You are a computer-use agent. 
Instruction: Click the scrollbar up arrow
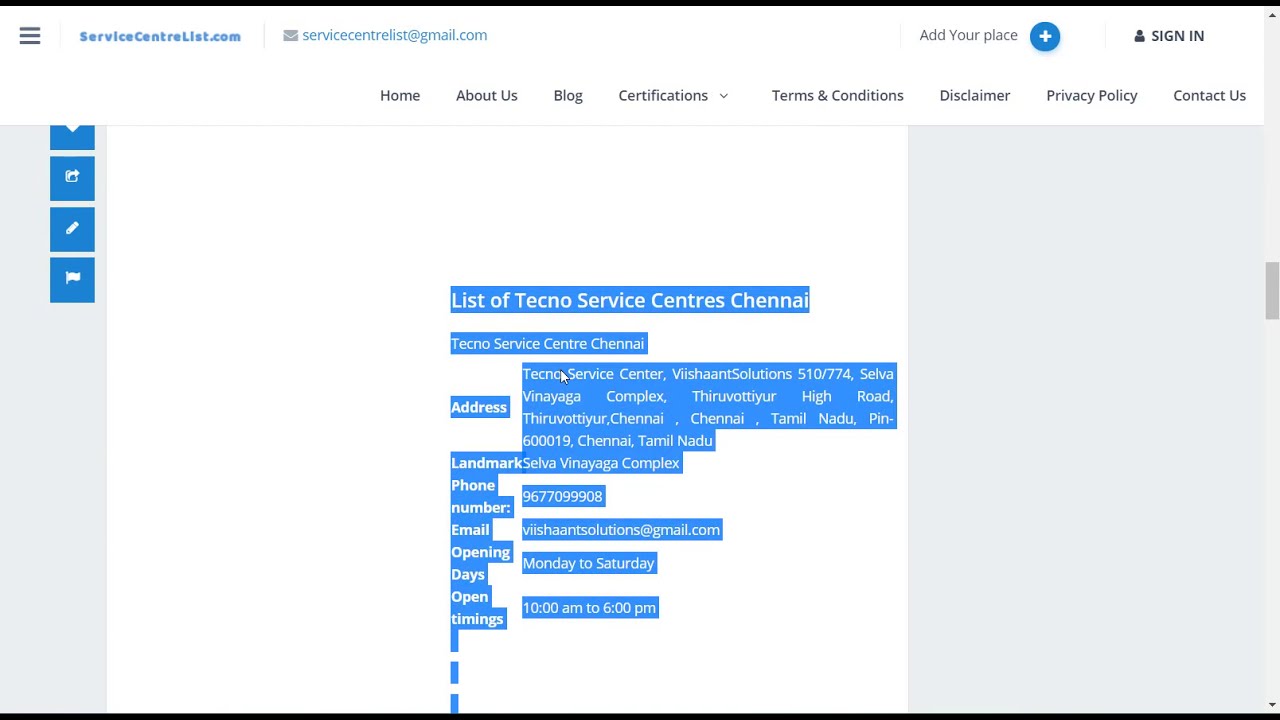[1272, 13]
